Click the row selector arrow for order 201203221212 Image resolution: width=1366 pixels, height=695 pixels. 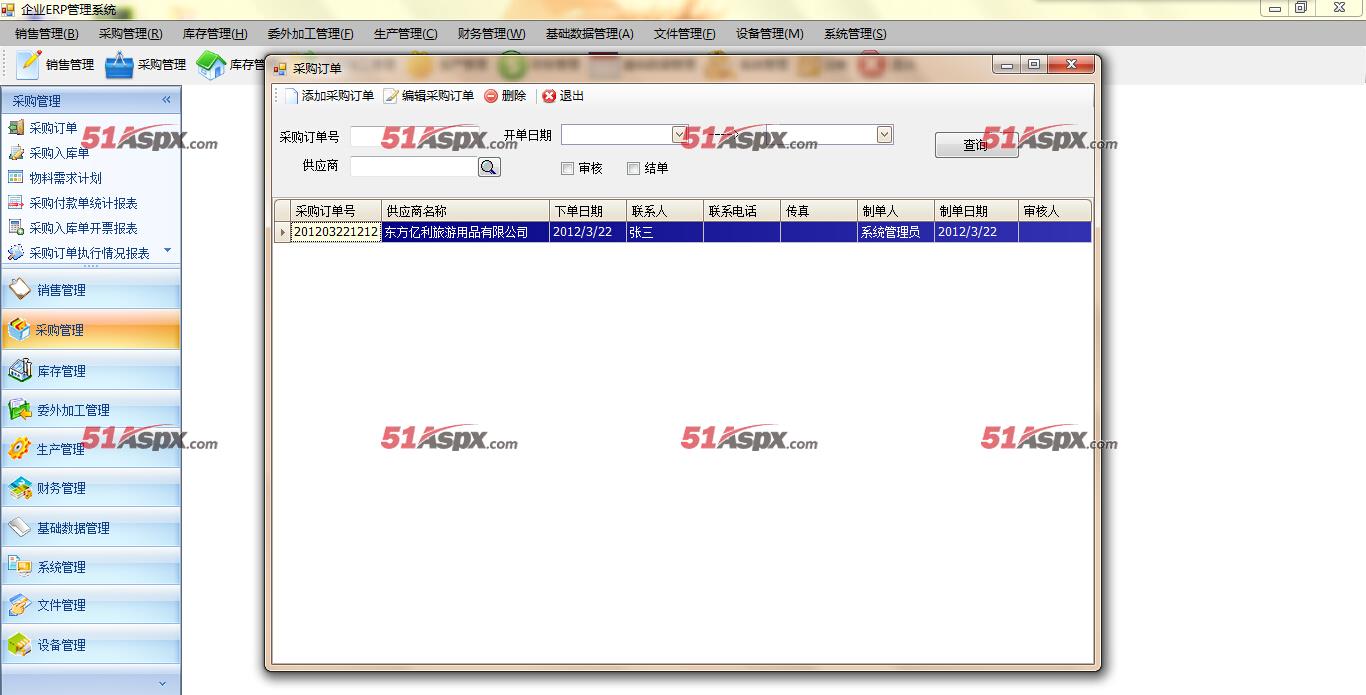(x=283, y=232)
